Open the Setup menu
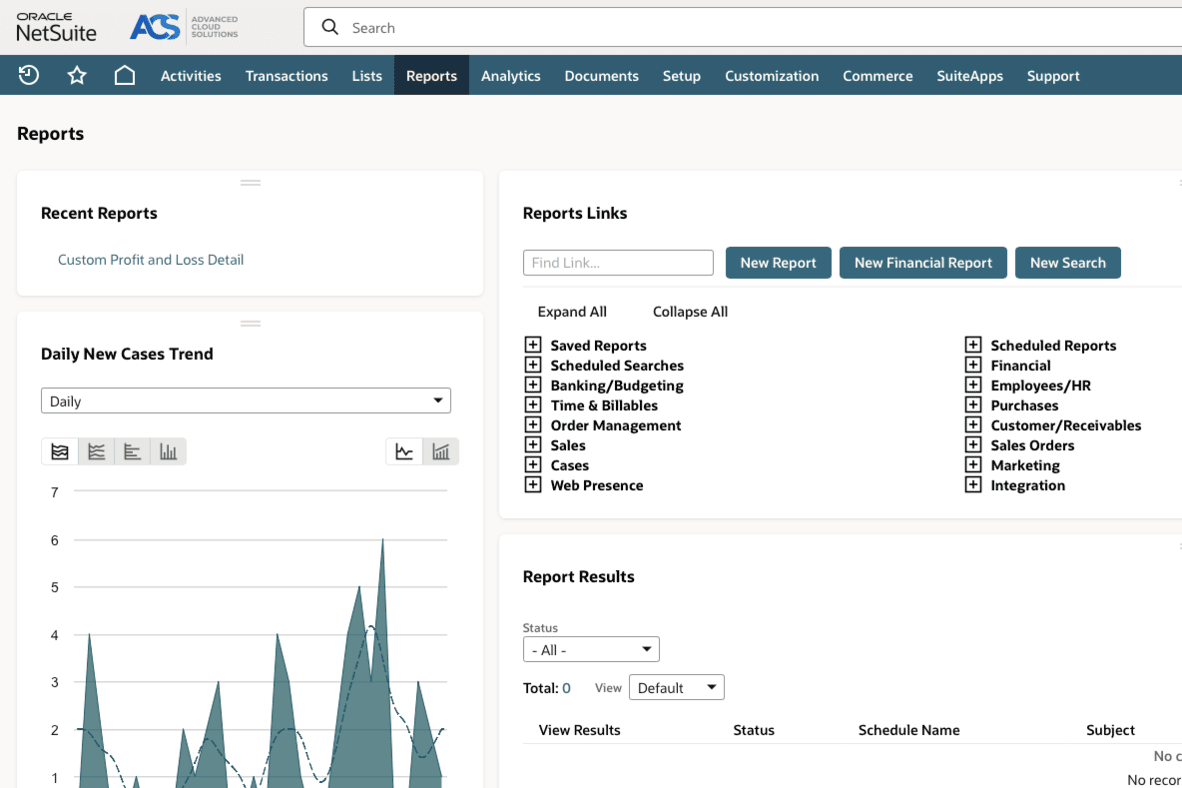The width and height of the screenshot is (1182, 788). 681,75
